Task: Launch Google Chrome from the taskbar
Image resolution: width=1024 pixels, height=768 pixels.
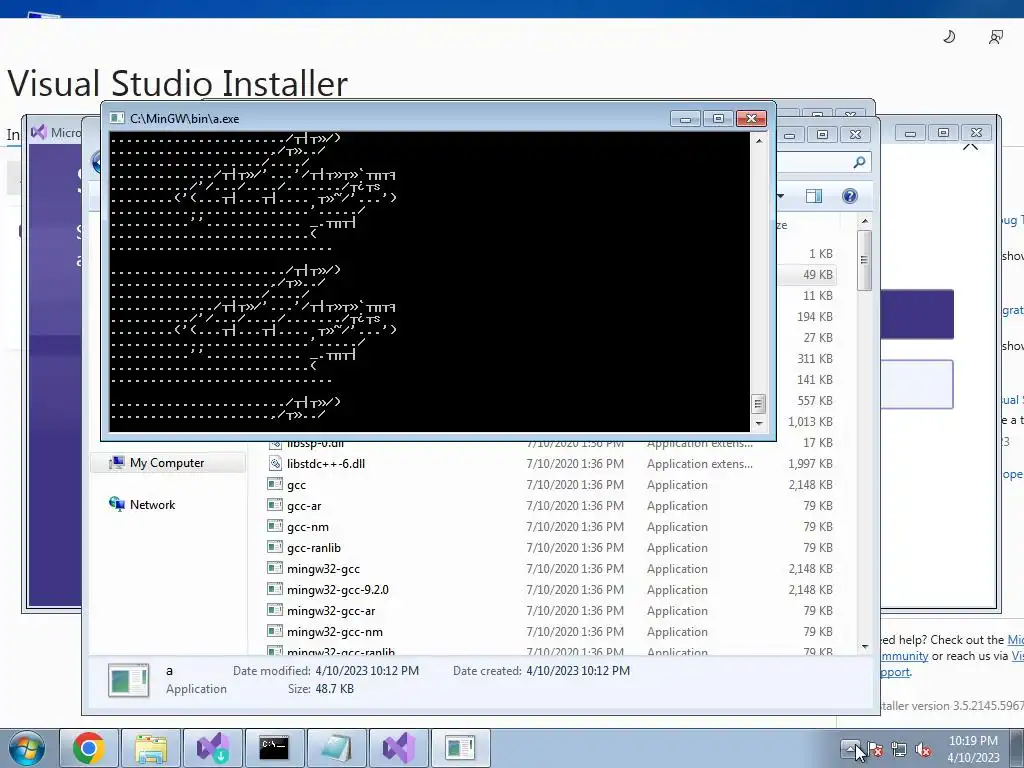Action: (89, 748)
